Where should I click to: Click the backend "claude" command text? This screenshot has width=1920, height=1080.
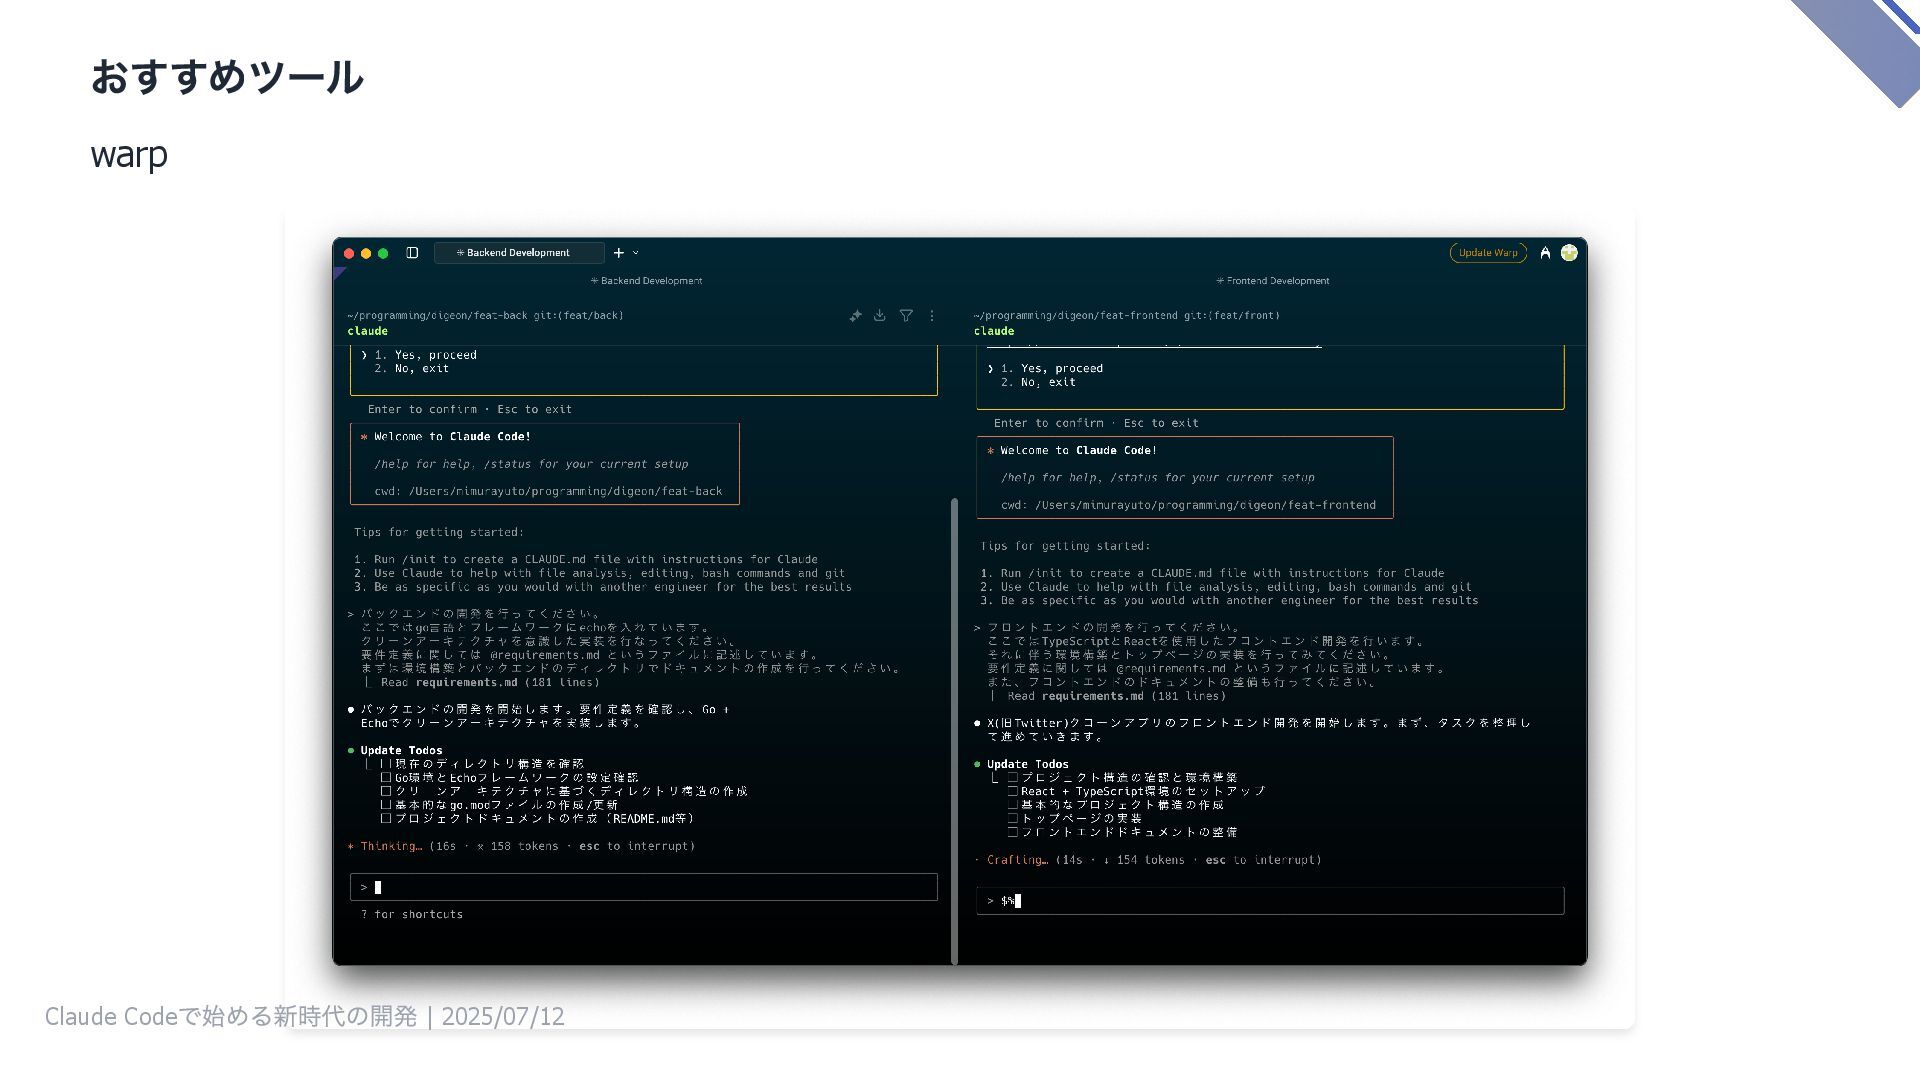coord(367,331)
